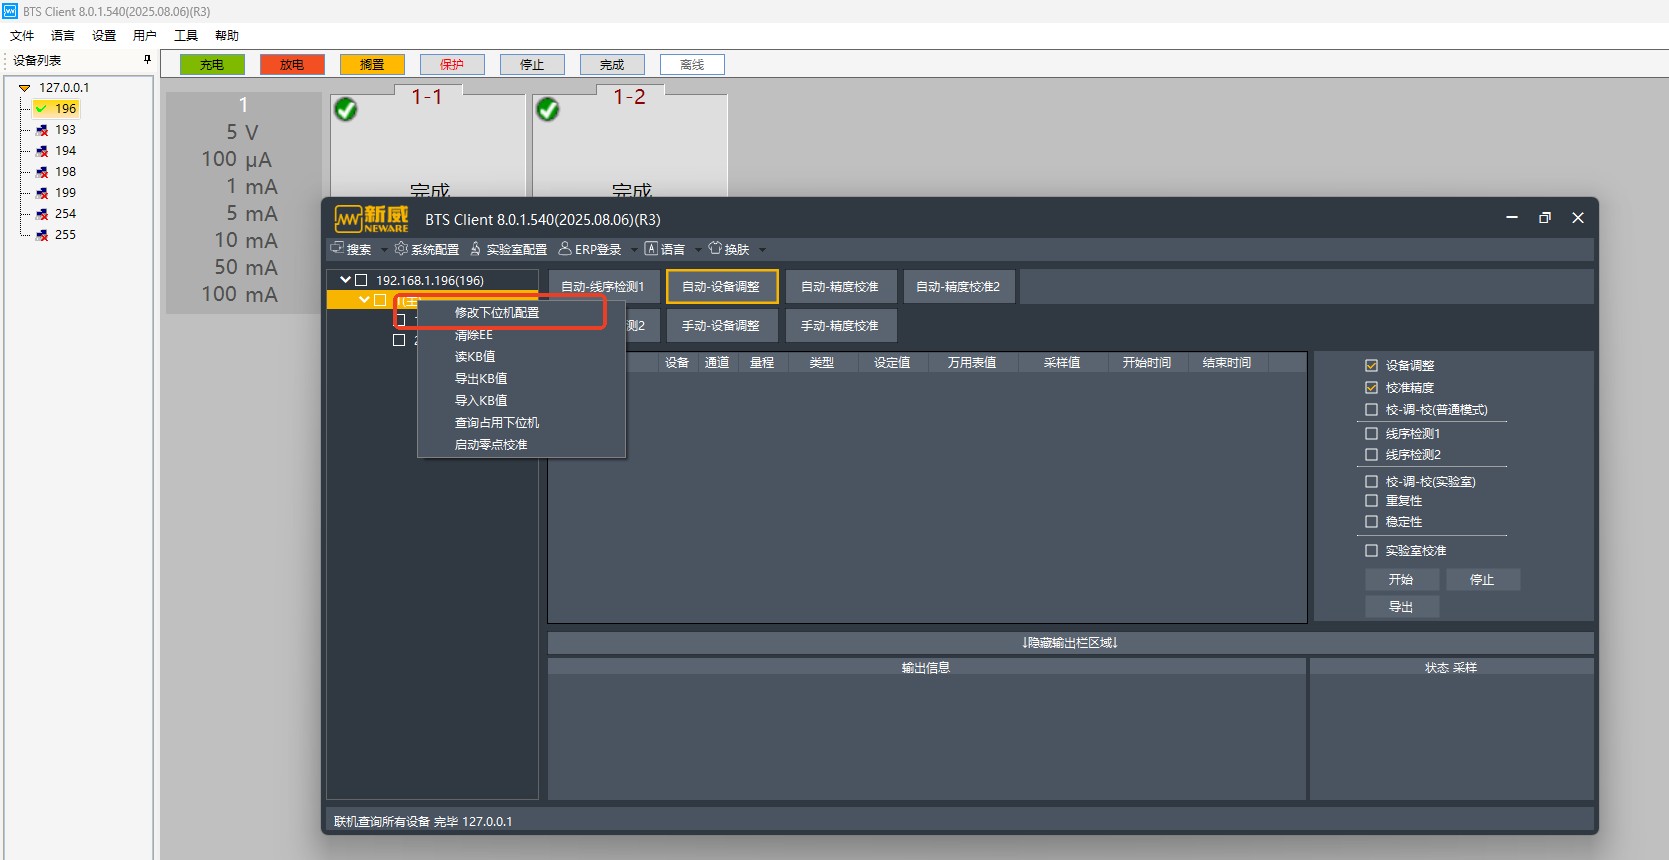
Task: Tick the 线序检测2 checkbox
Action: tap(1371, 454)
